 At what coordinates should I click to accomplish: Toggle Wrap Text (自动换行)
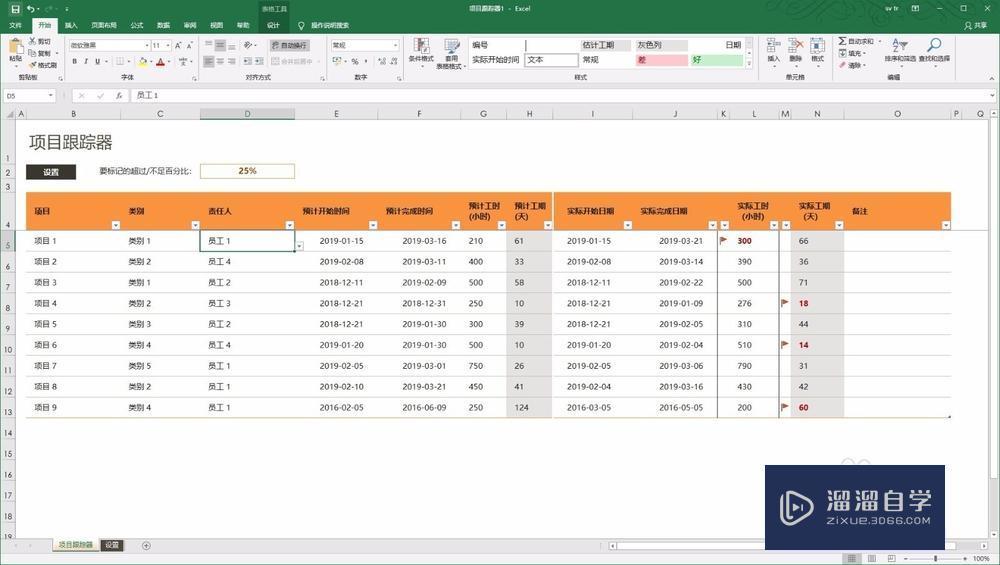click(x=290, y=45)
